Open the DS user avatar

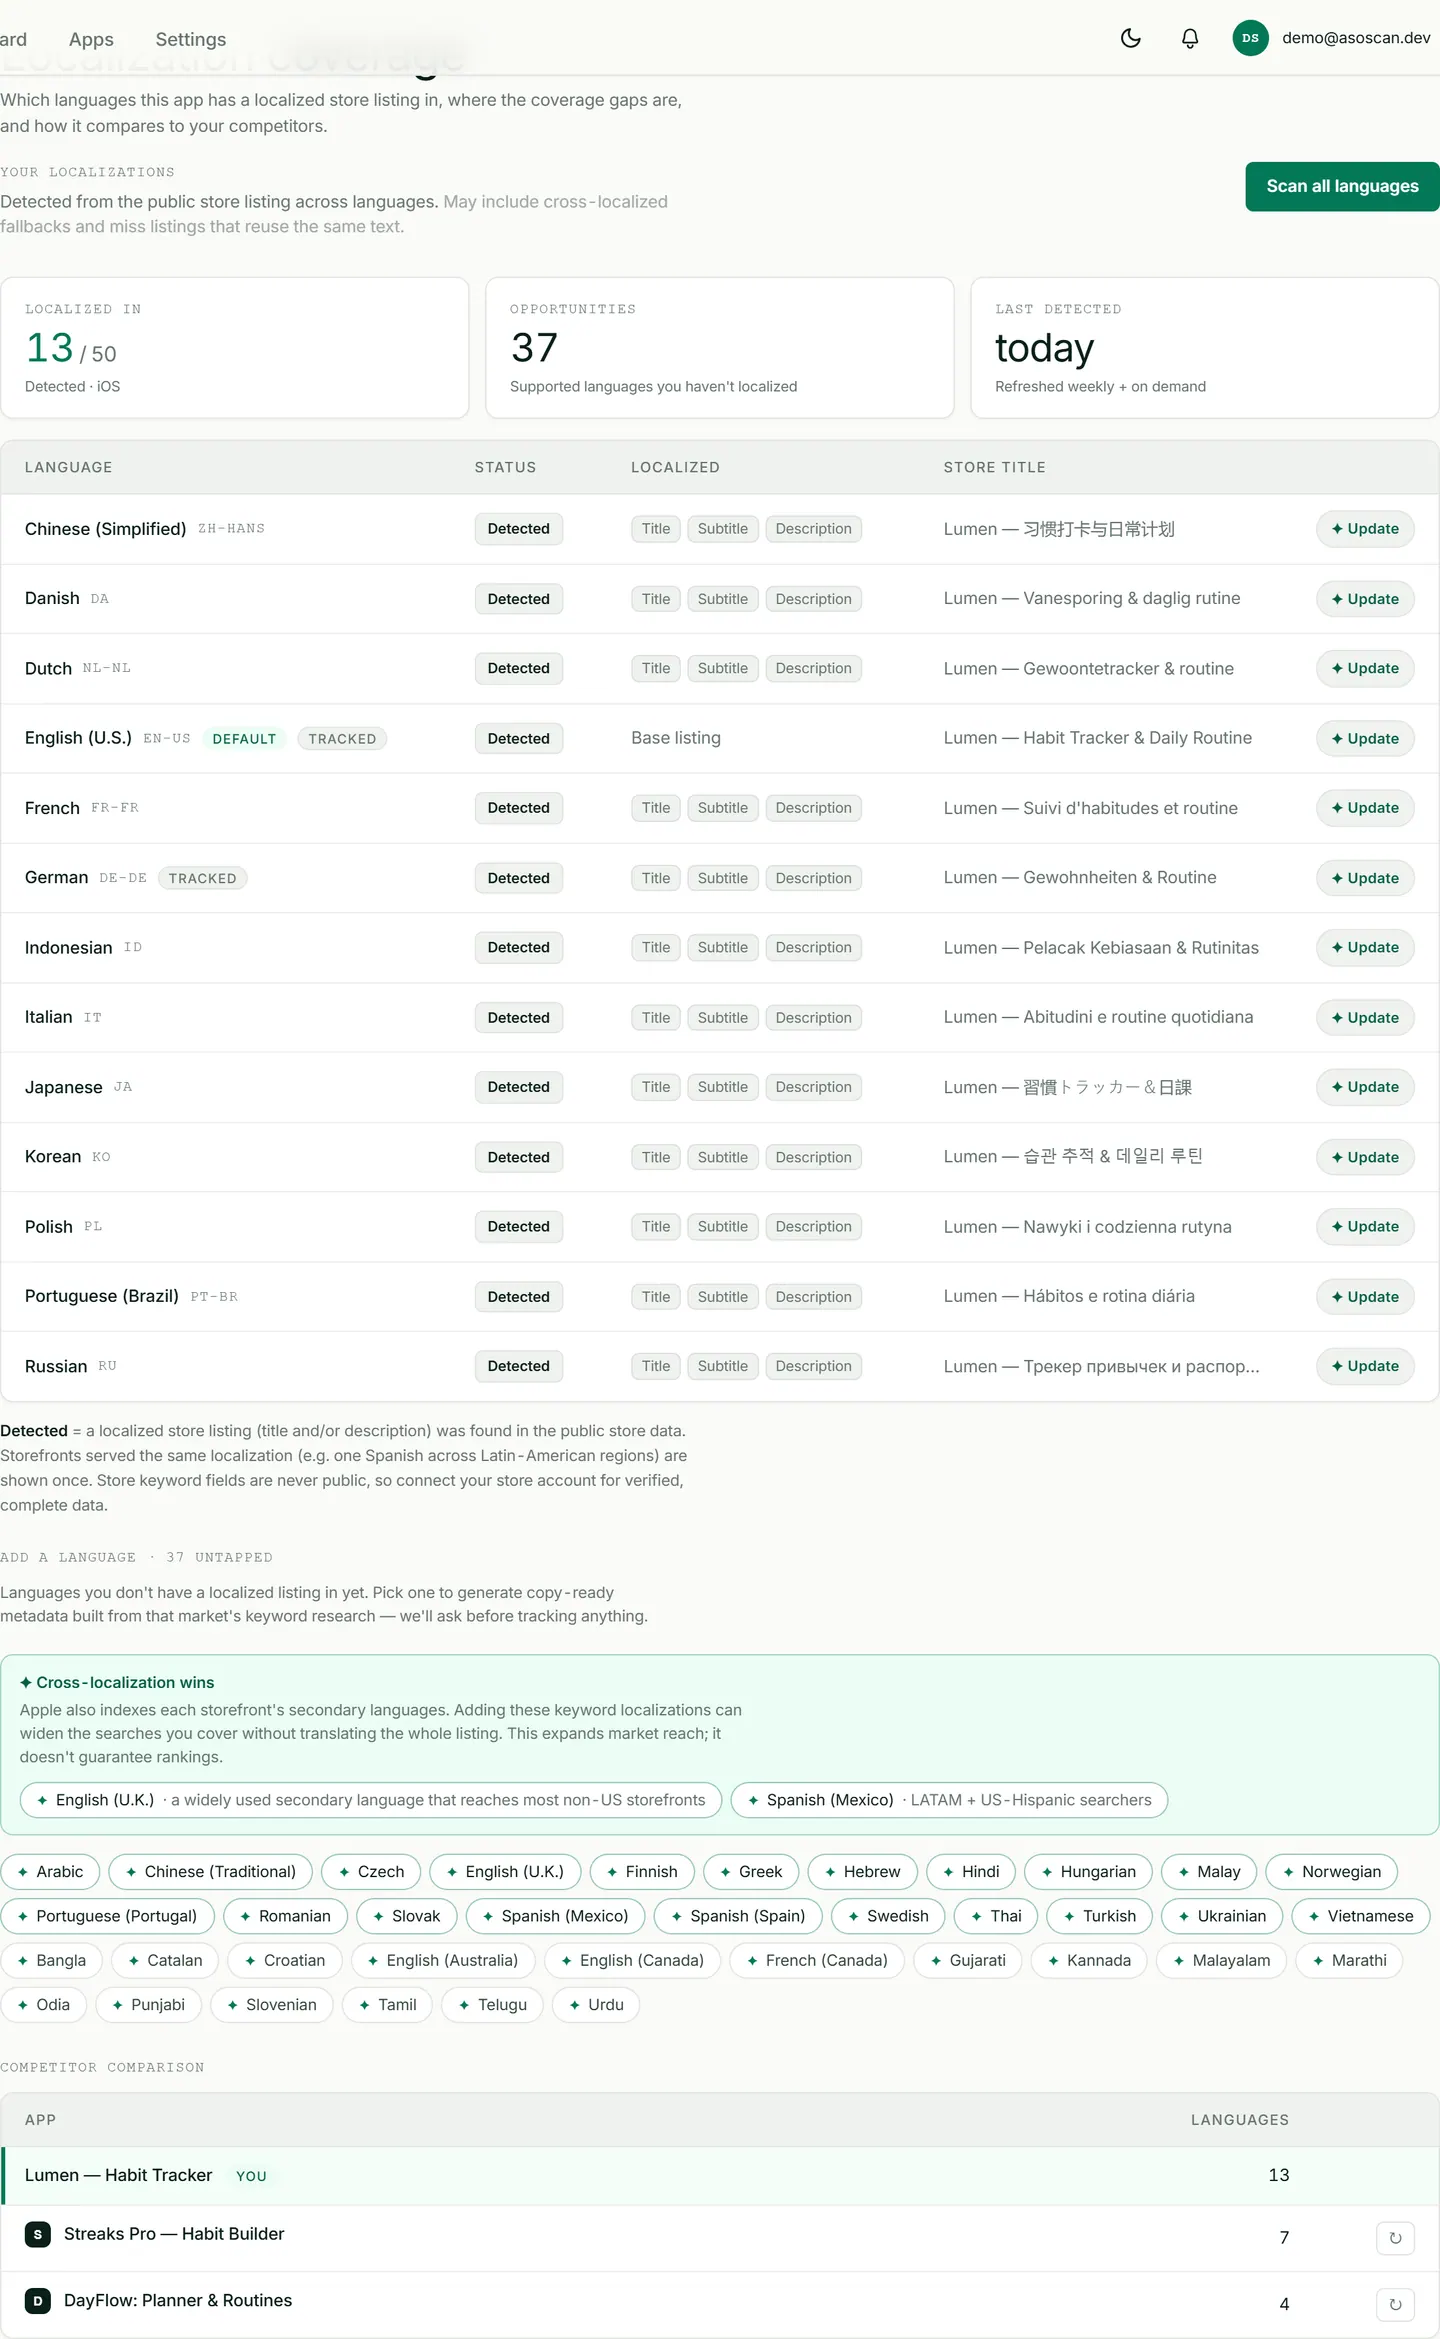[1250, 38]
